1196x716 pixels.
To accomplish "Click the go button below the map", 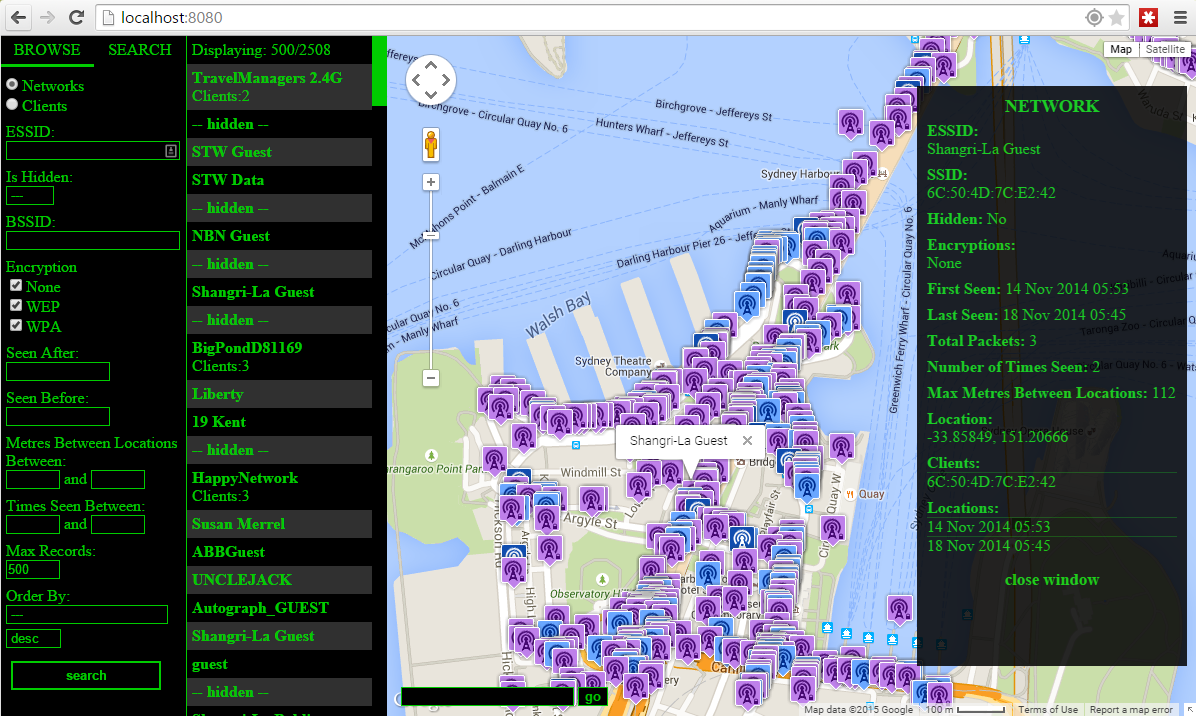I will pos(593,697).
